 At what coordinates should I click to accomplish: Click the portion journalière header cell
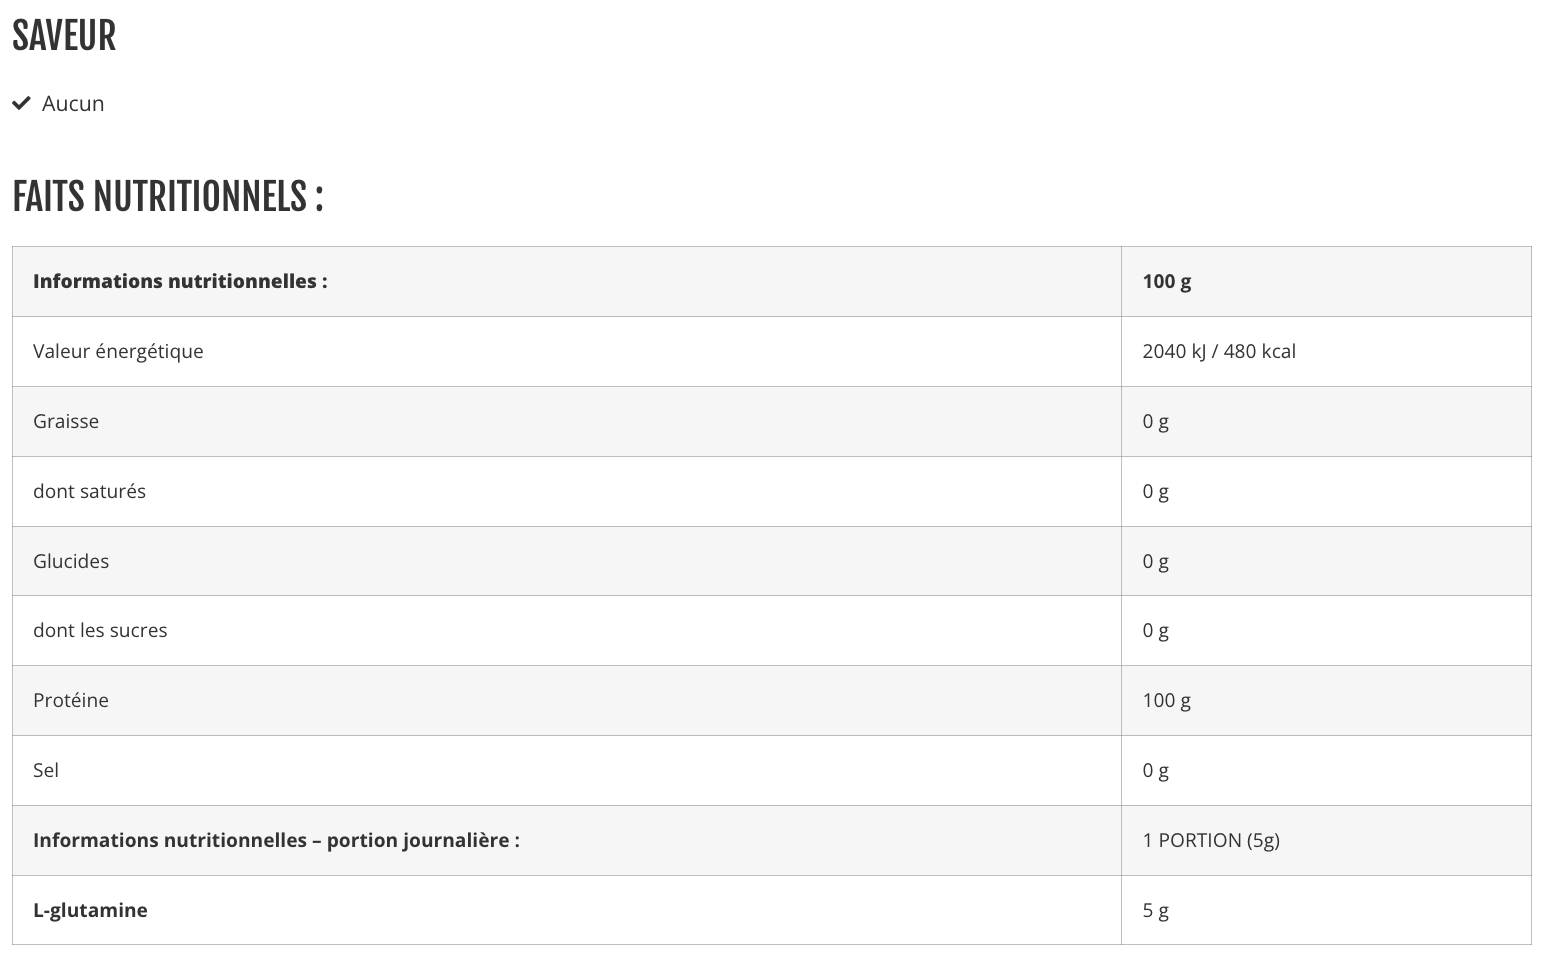(x=276, y=840)
